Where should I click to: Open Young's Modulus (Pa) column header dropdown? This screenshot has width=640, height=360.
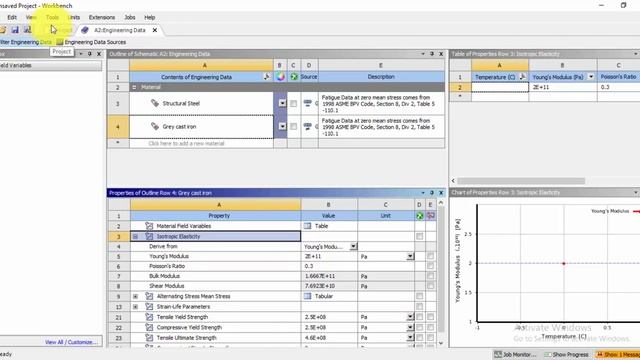click(x=591, y=77)
